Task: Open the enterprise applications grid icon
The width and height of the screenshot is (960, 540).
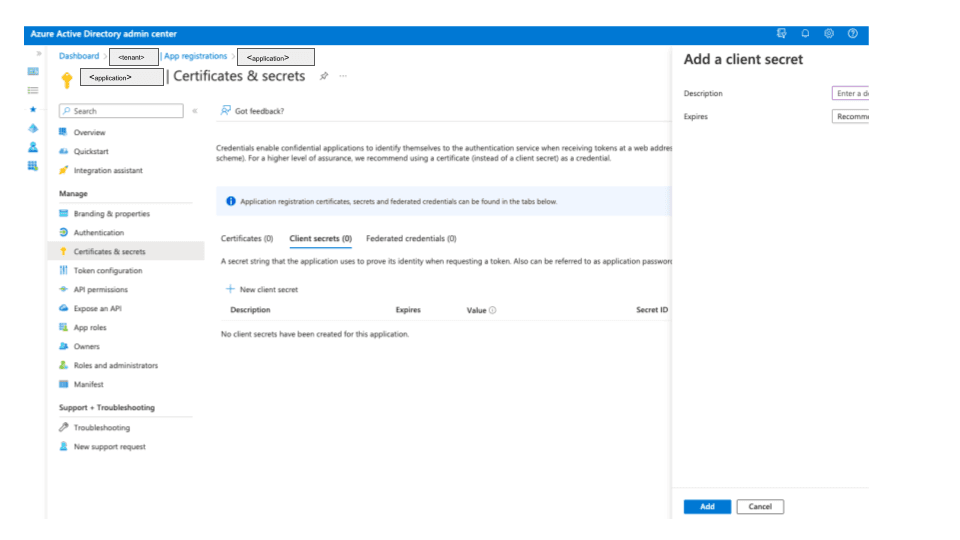Action: [x=33, y=166]
